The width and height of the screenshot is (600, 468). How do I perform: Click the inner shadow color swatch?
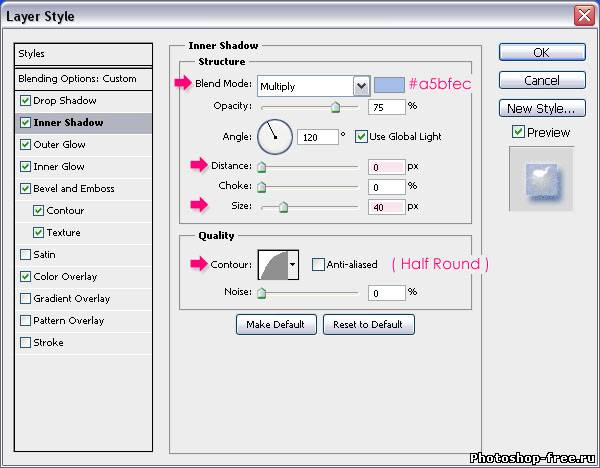390,86
